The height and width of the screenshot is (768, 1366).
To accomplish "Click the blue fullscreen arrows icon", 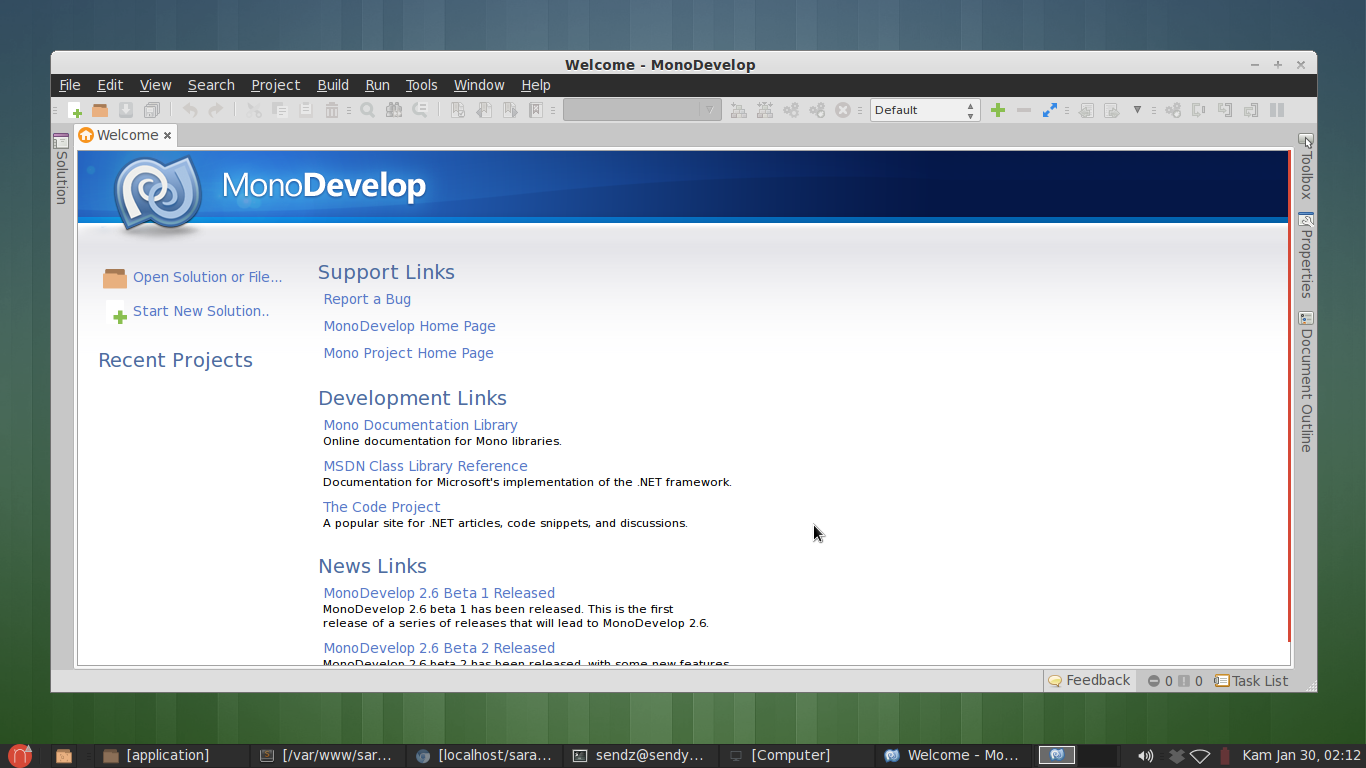I will coord(1049,110).
